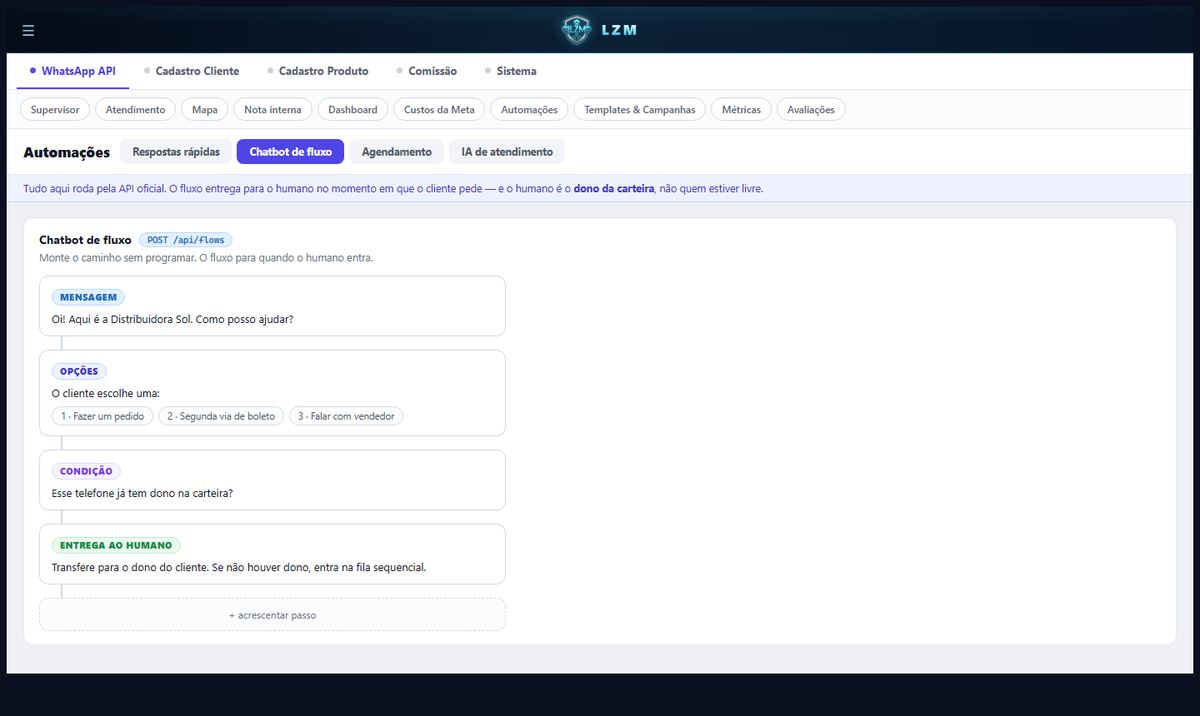
Task: Switch to Respostas rápidas sub-tab
Action: pyautogui.click(x=176, y=151)
